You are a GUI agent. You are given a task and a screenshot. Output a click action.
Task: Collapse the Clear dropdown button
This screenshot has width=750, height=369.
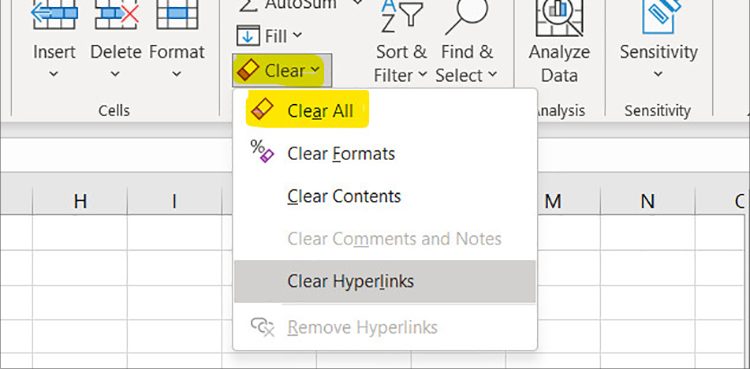click(x=282, y=71)
